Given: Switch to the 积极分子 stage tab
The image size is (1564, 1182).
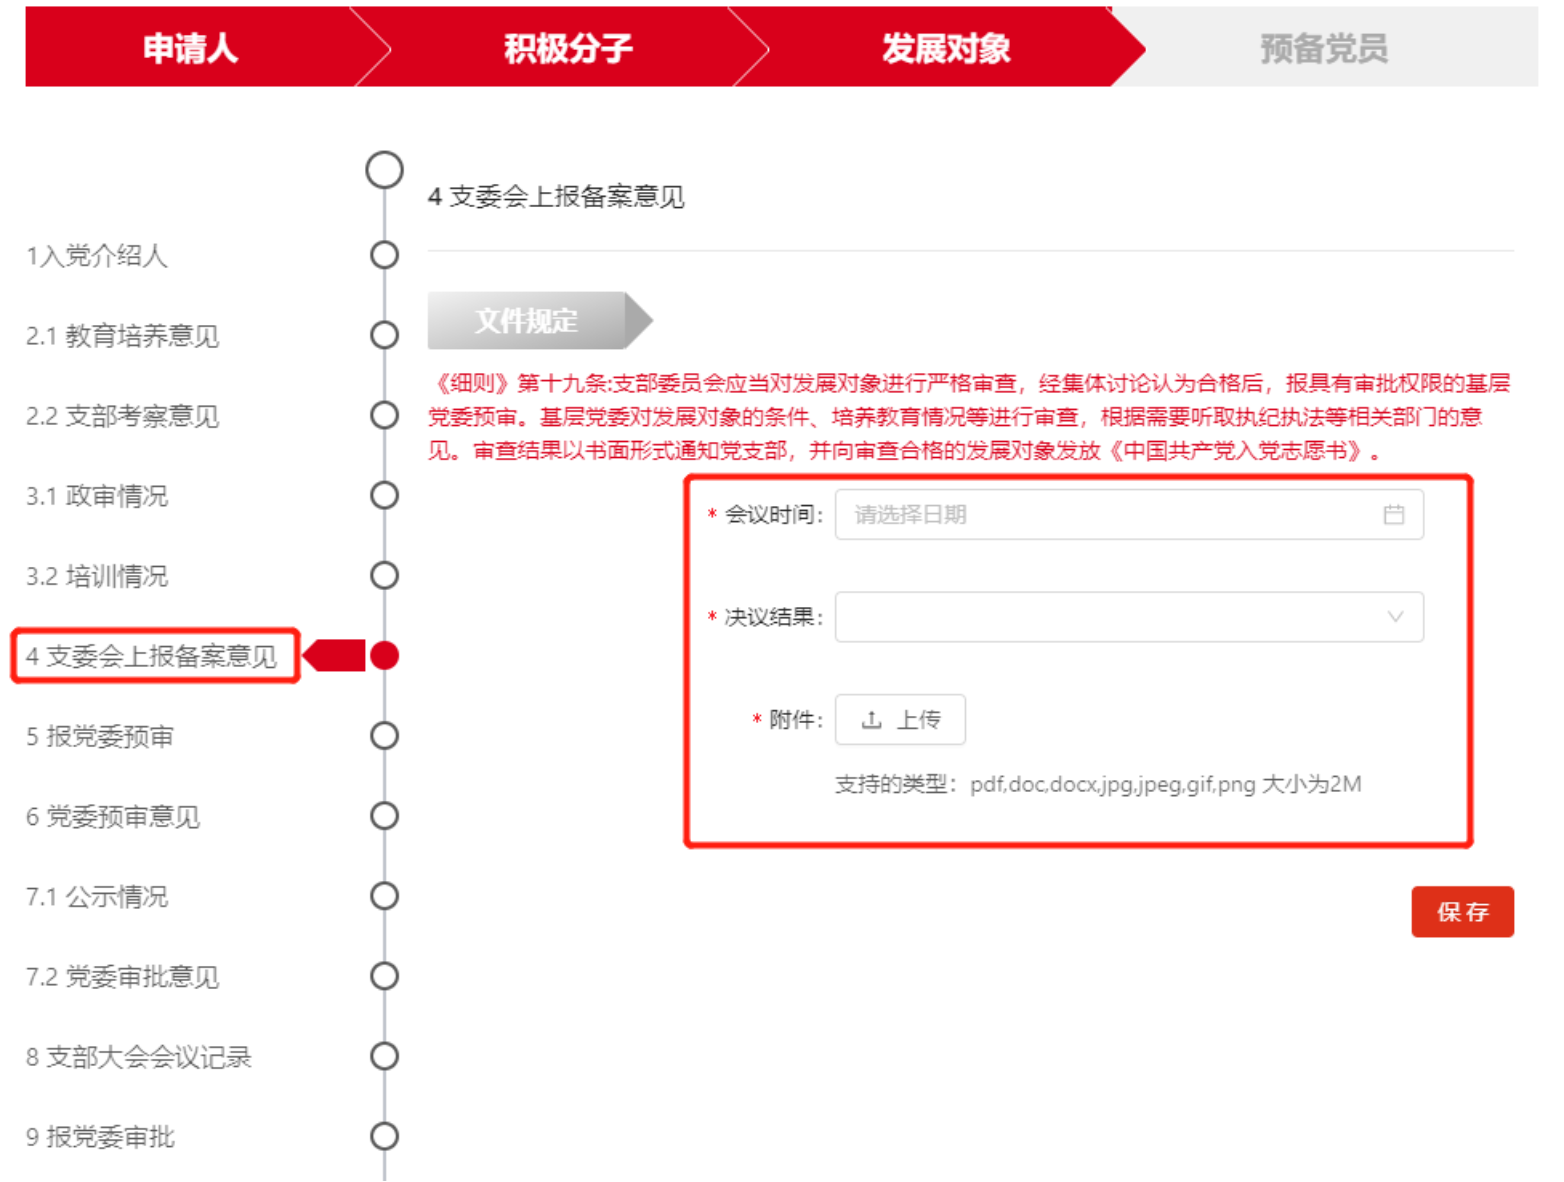Looking at the screenshot, I should tap(567, 48).
